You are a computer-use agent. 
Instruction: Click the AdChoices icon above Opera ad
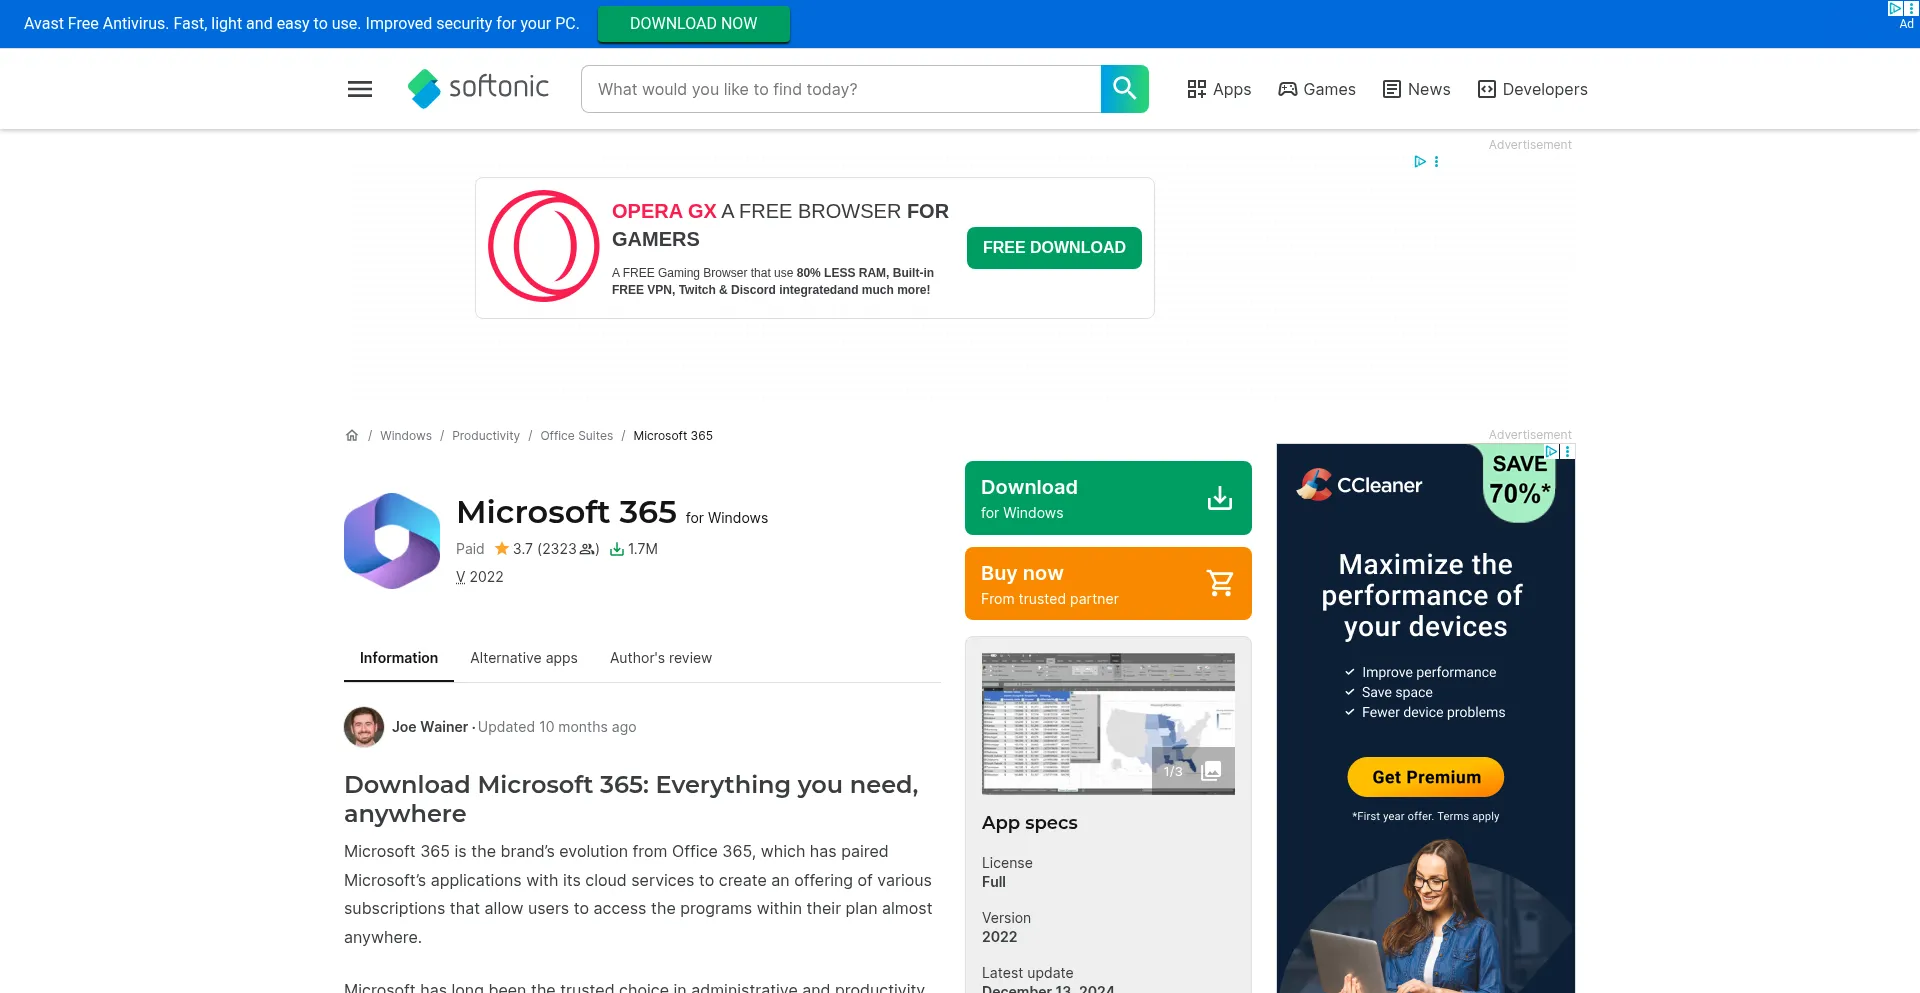pyautogui.click(x=1419, y=162)
